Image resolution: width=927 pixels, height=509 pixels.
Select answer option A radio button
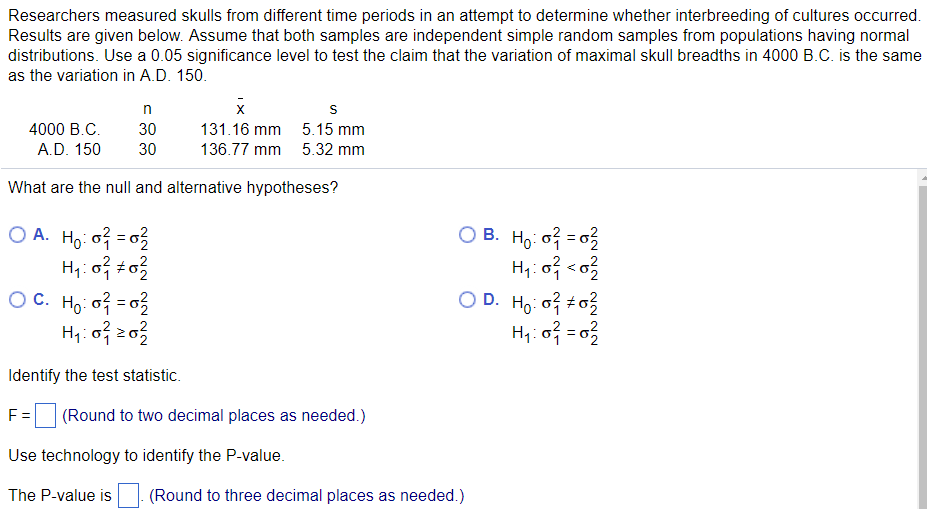click(18, 236)
